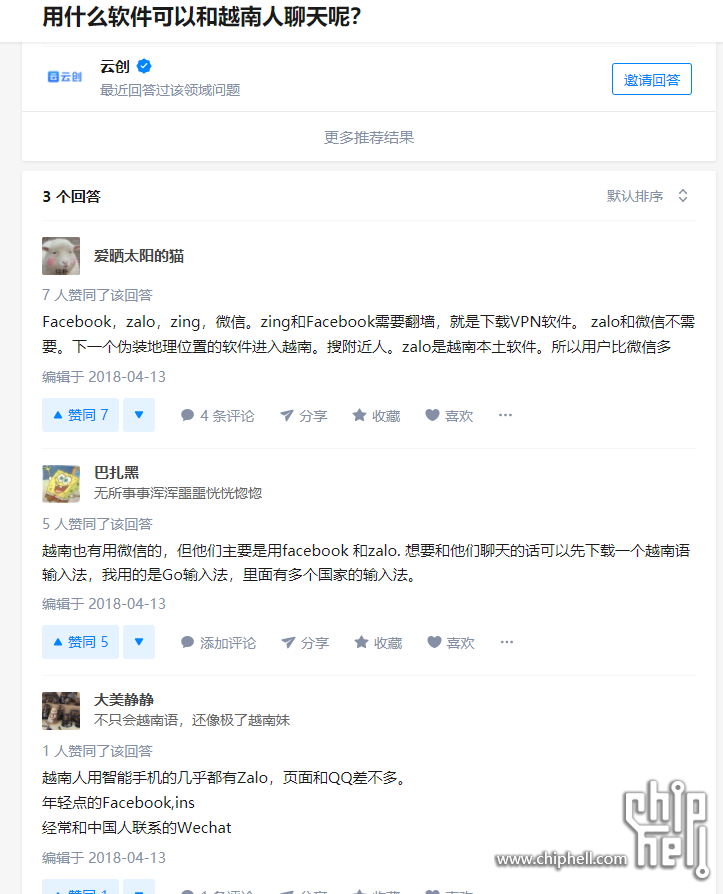Click 添加评论 on the second answer
This screenshot has height=894, width=723.
click(218, 643)
